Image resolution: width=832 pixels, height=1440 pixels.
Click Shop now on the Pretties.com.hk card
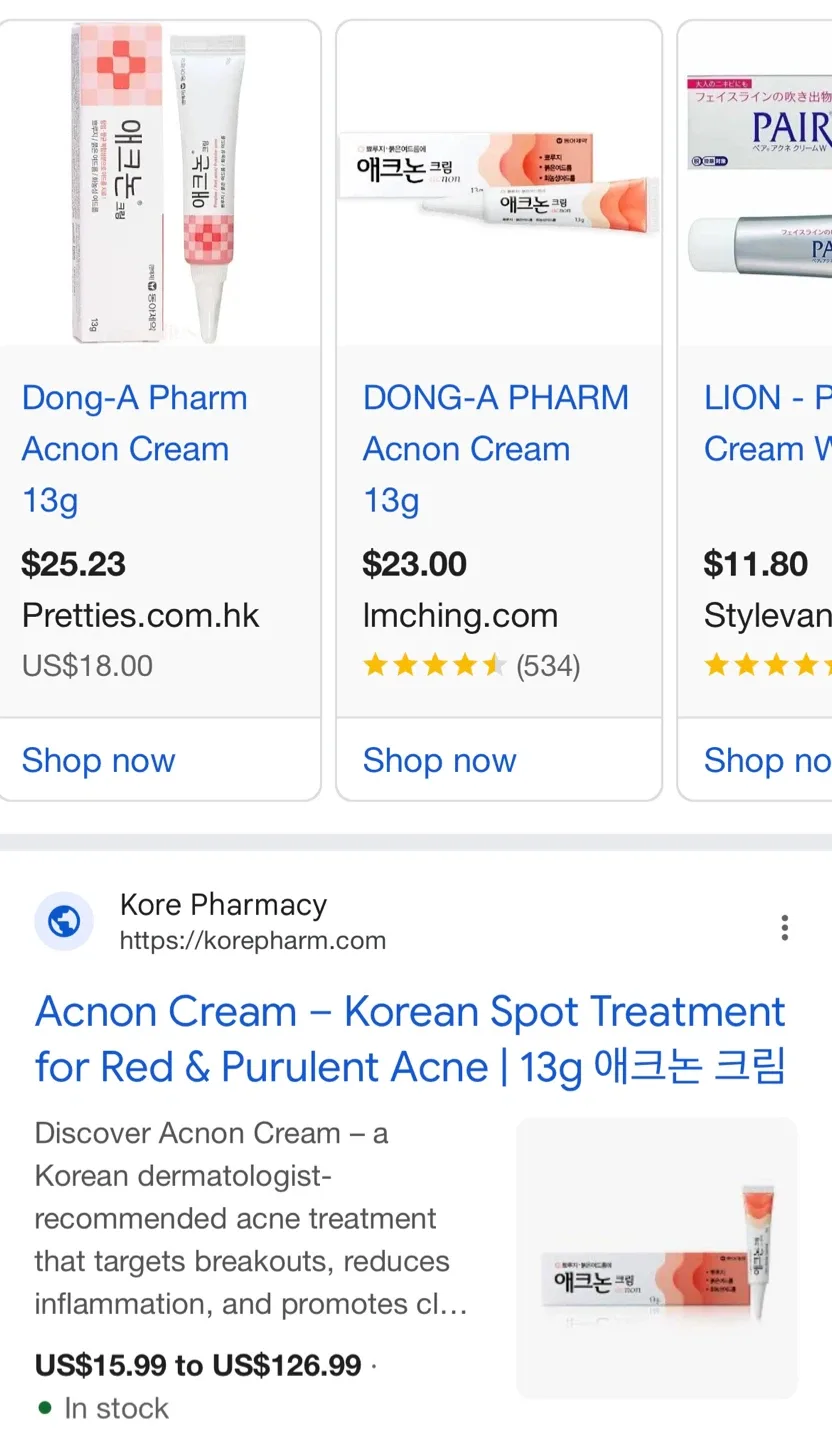98,761
